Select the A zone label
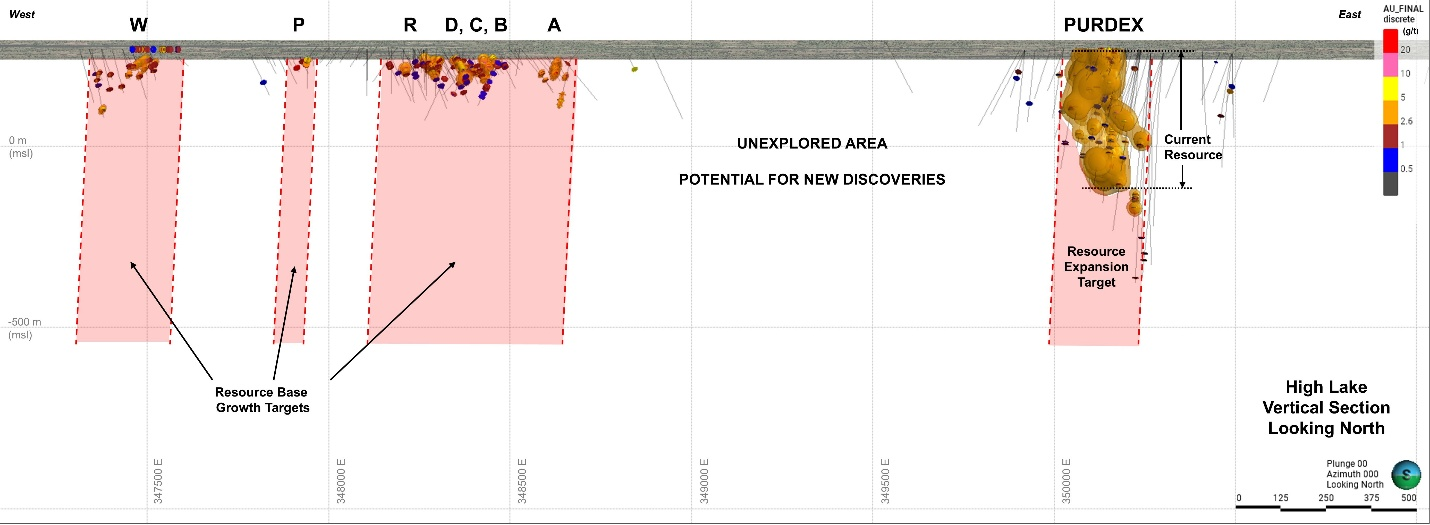1430x525 pixels. pos(554,25)
